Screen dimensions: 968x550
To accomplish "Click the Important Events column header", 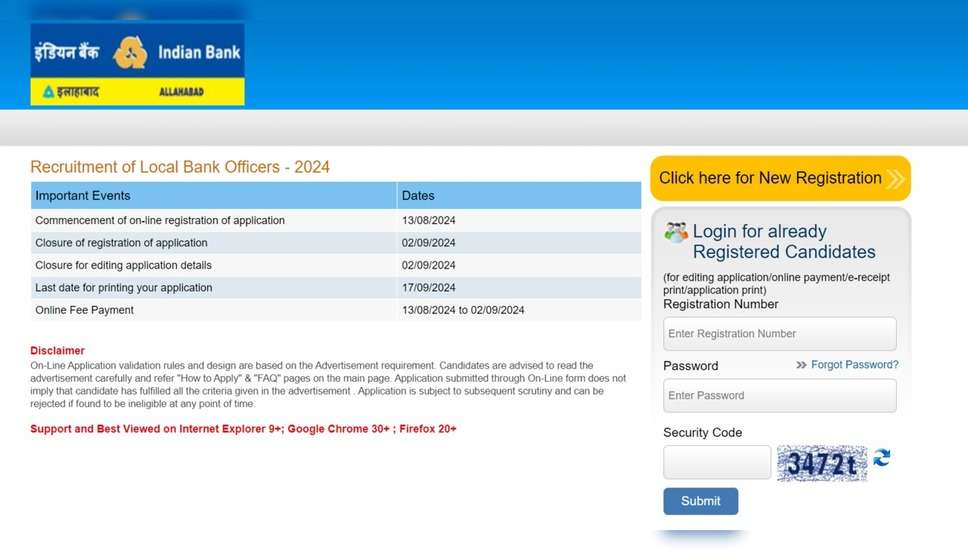I will click(83, 196).
